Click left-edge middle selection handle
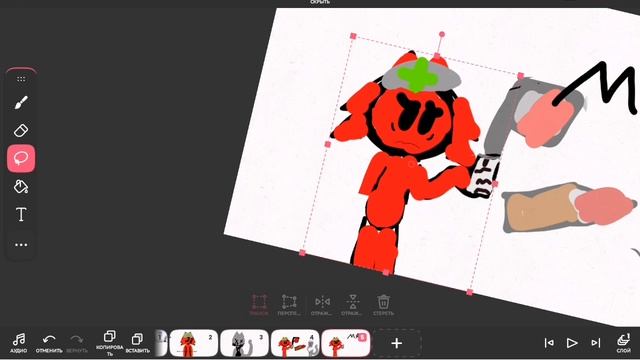Screen dimensions: 640x360 point(328,144)
